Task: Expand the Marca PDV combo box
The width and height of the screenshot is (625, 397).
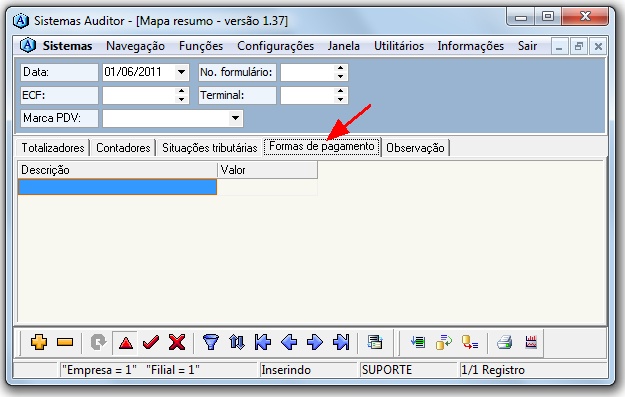Action: click(x=235, y=118)
